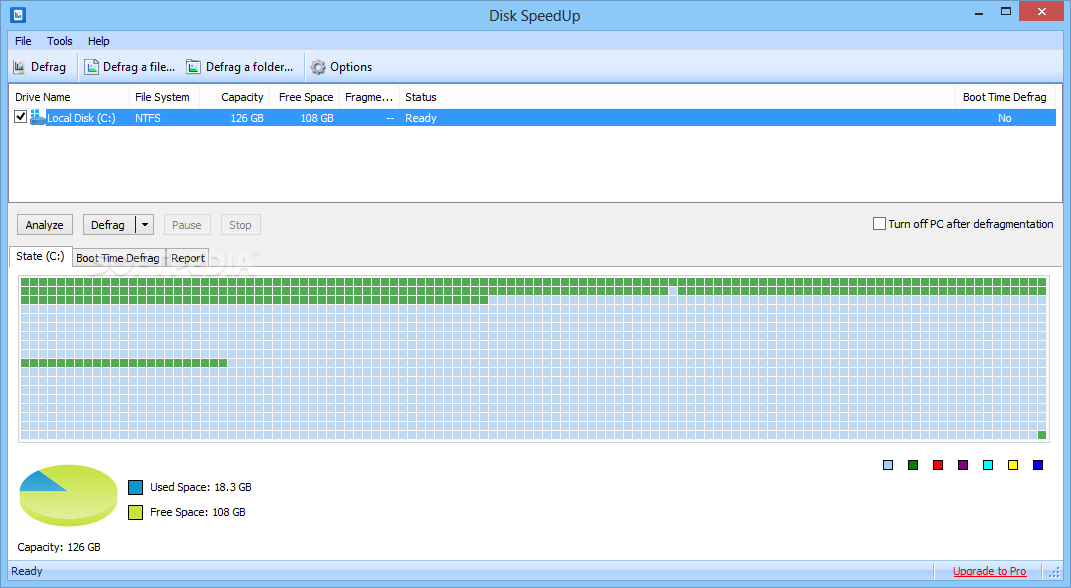Click the Disk SpeedUp app icon in title bar
The image size is (1071, 588).
pyautogui.click(x=18, y=14)
